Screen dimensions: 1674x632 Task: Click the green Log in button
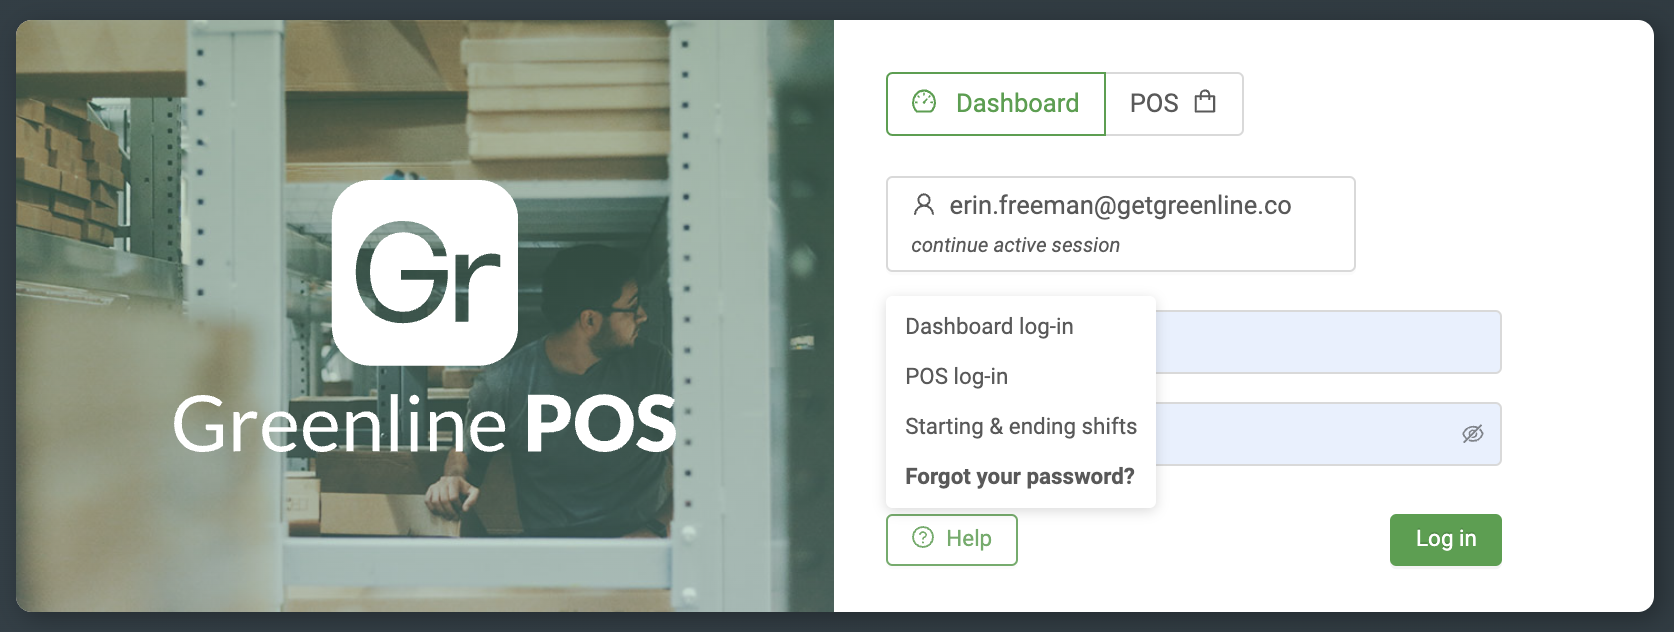point(1445,540)
